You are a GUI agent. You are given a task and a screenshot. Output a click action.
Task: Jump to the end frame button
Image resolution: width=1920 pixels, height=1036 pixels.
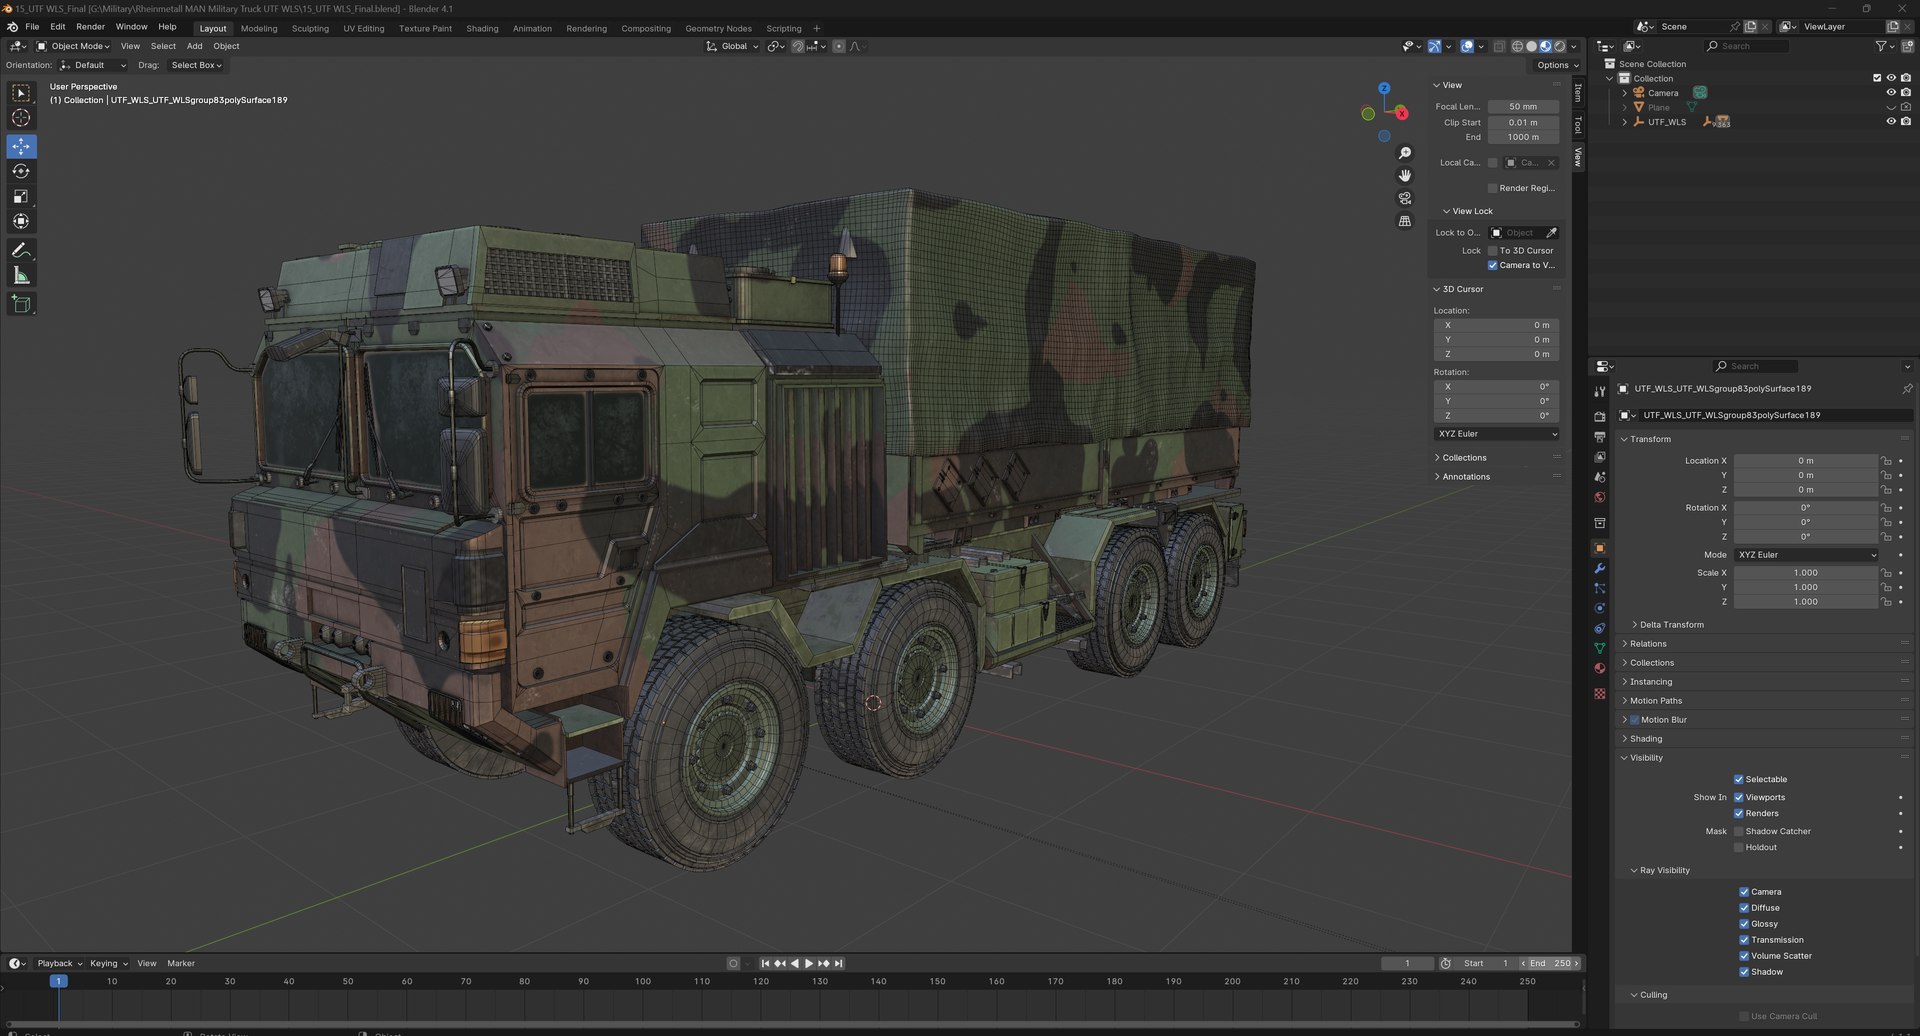tap(839, 964)
